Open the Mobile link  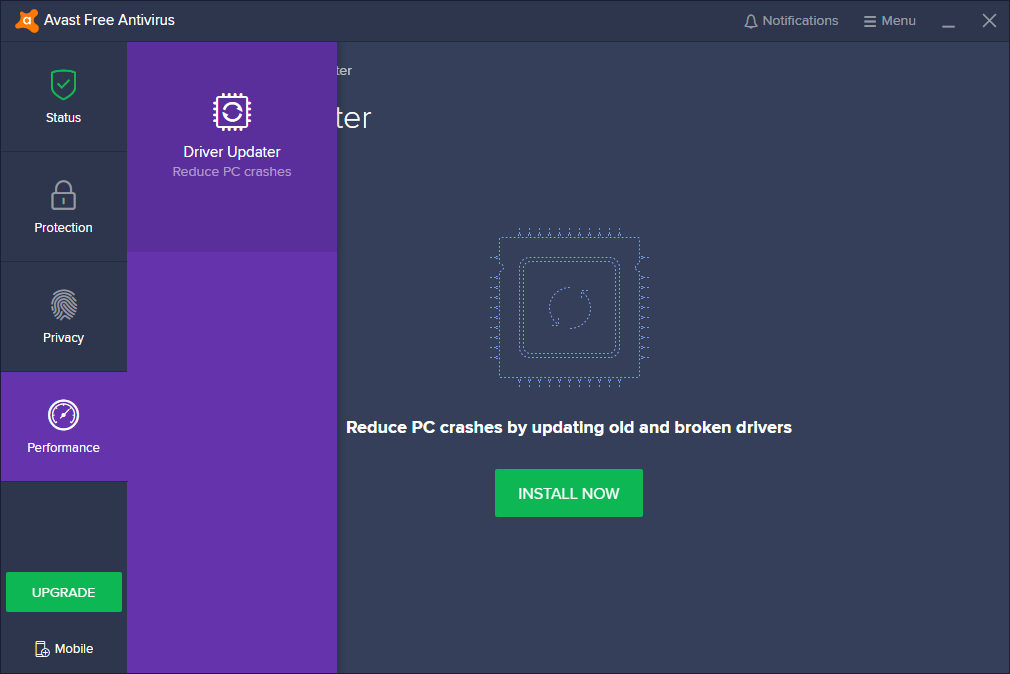[x=64, y=649]
